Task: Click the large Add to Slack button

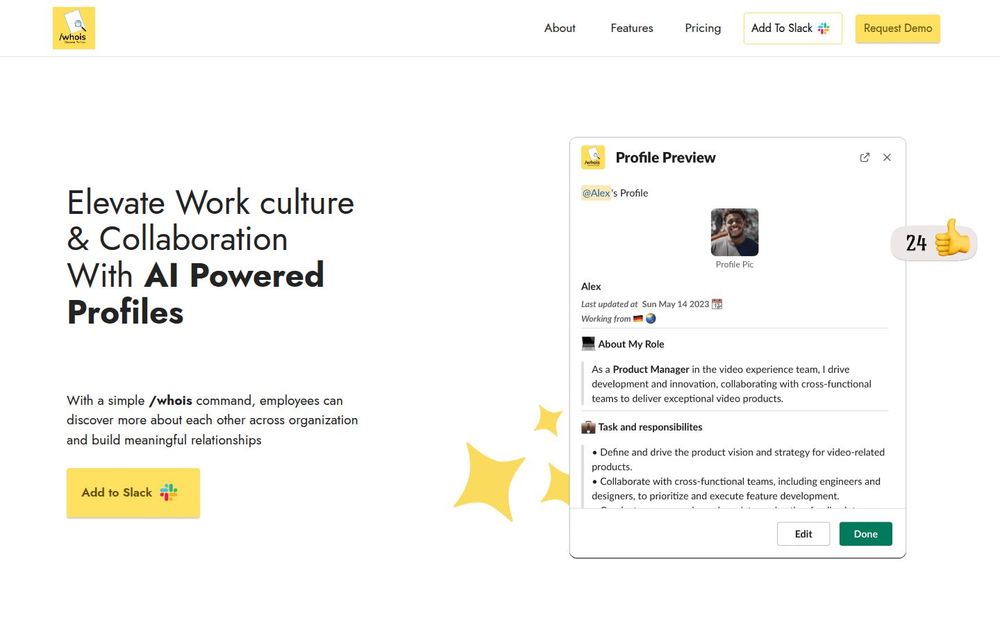Action: click(x=133, y=492)
